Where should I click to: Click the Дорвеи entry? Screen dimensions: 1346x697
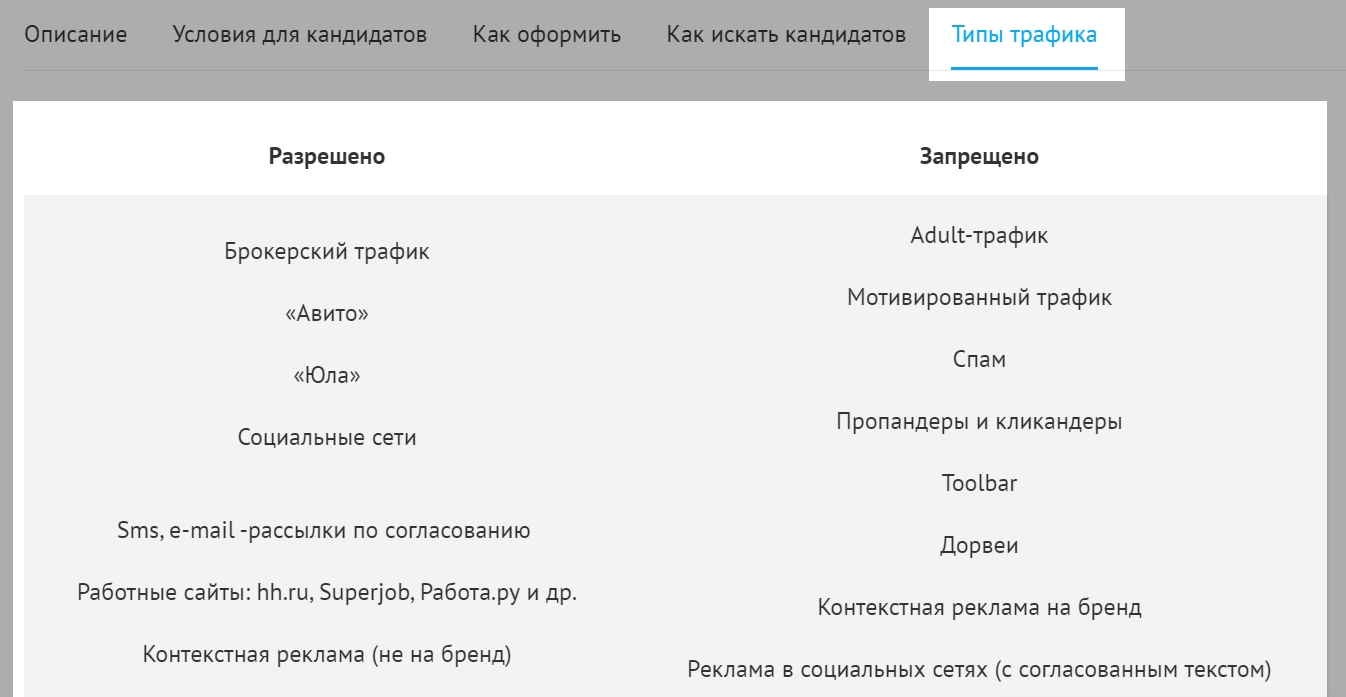[x=979, y=546]
